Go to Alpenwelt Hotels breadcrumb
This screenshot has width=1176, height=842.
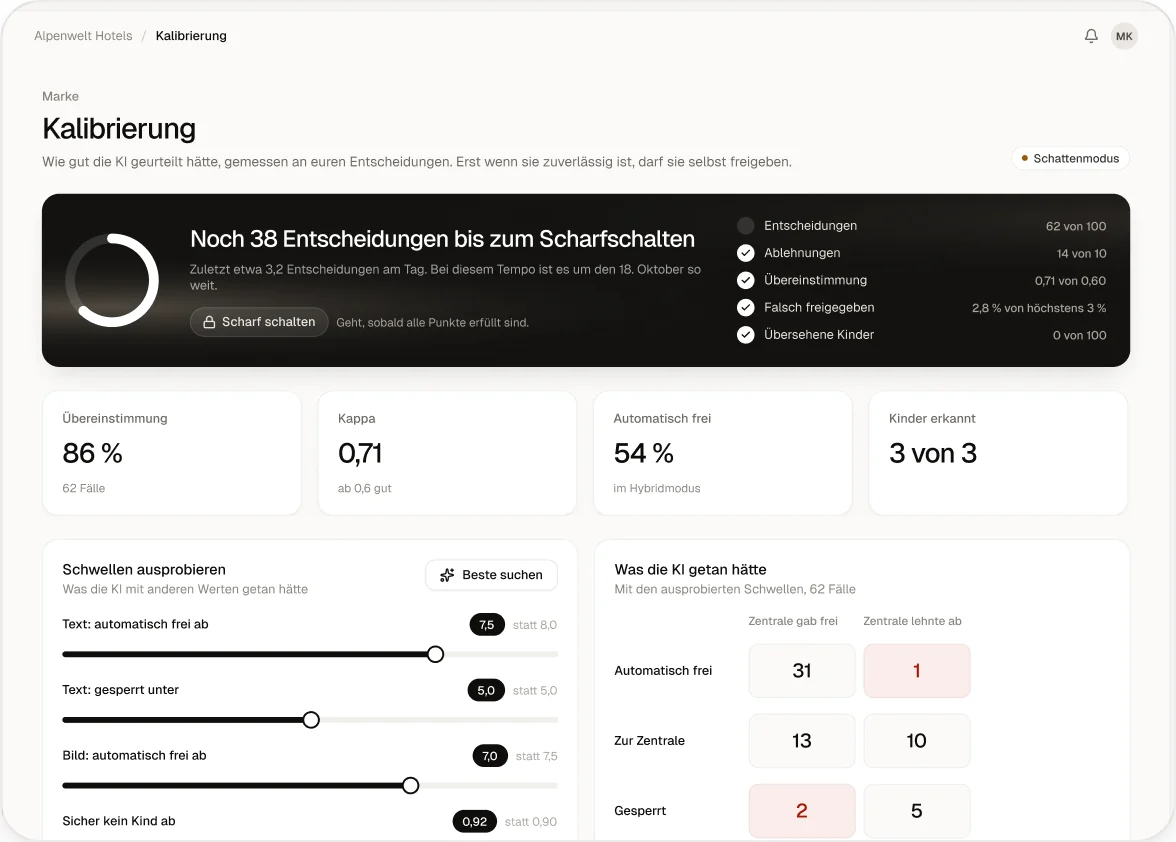[83, 36]
